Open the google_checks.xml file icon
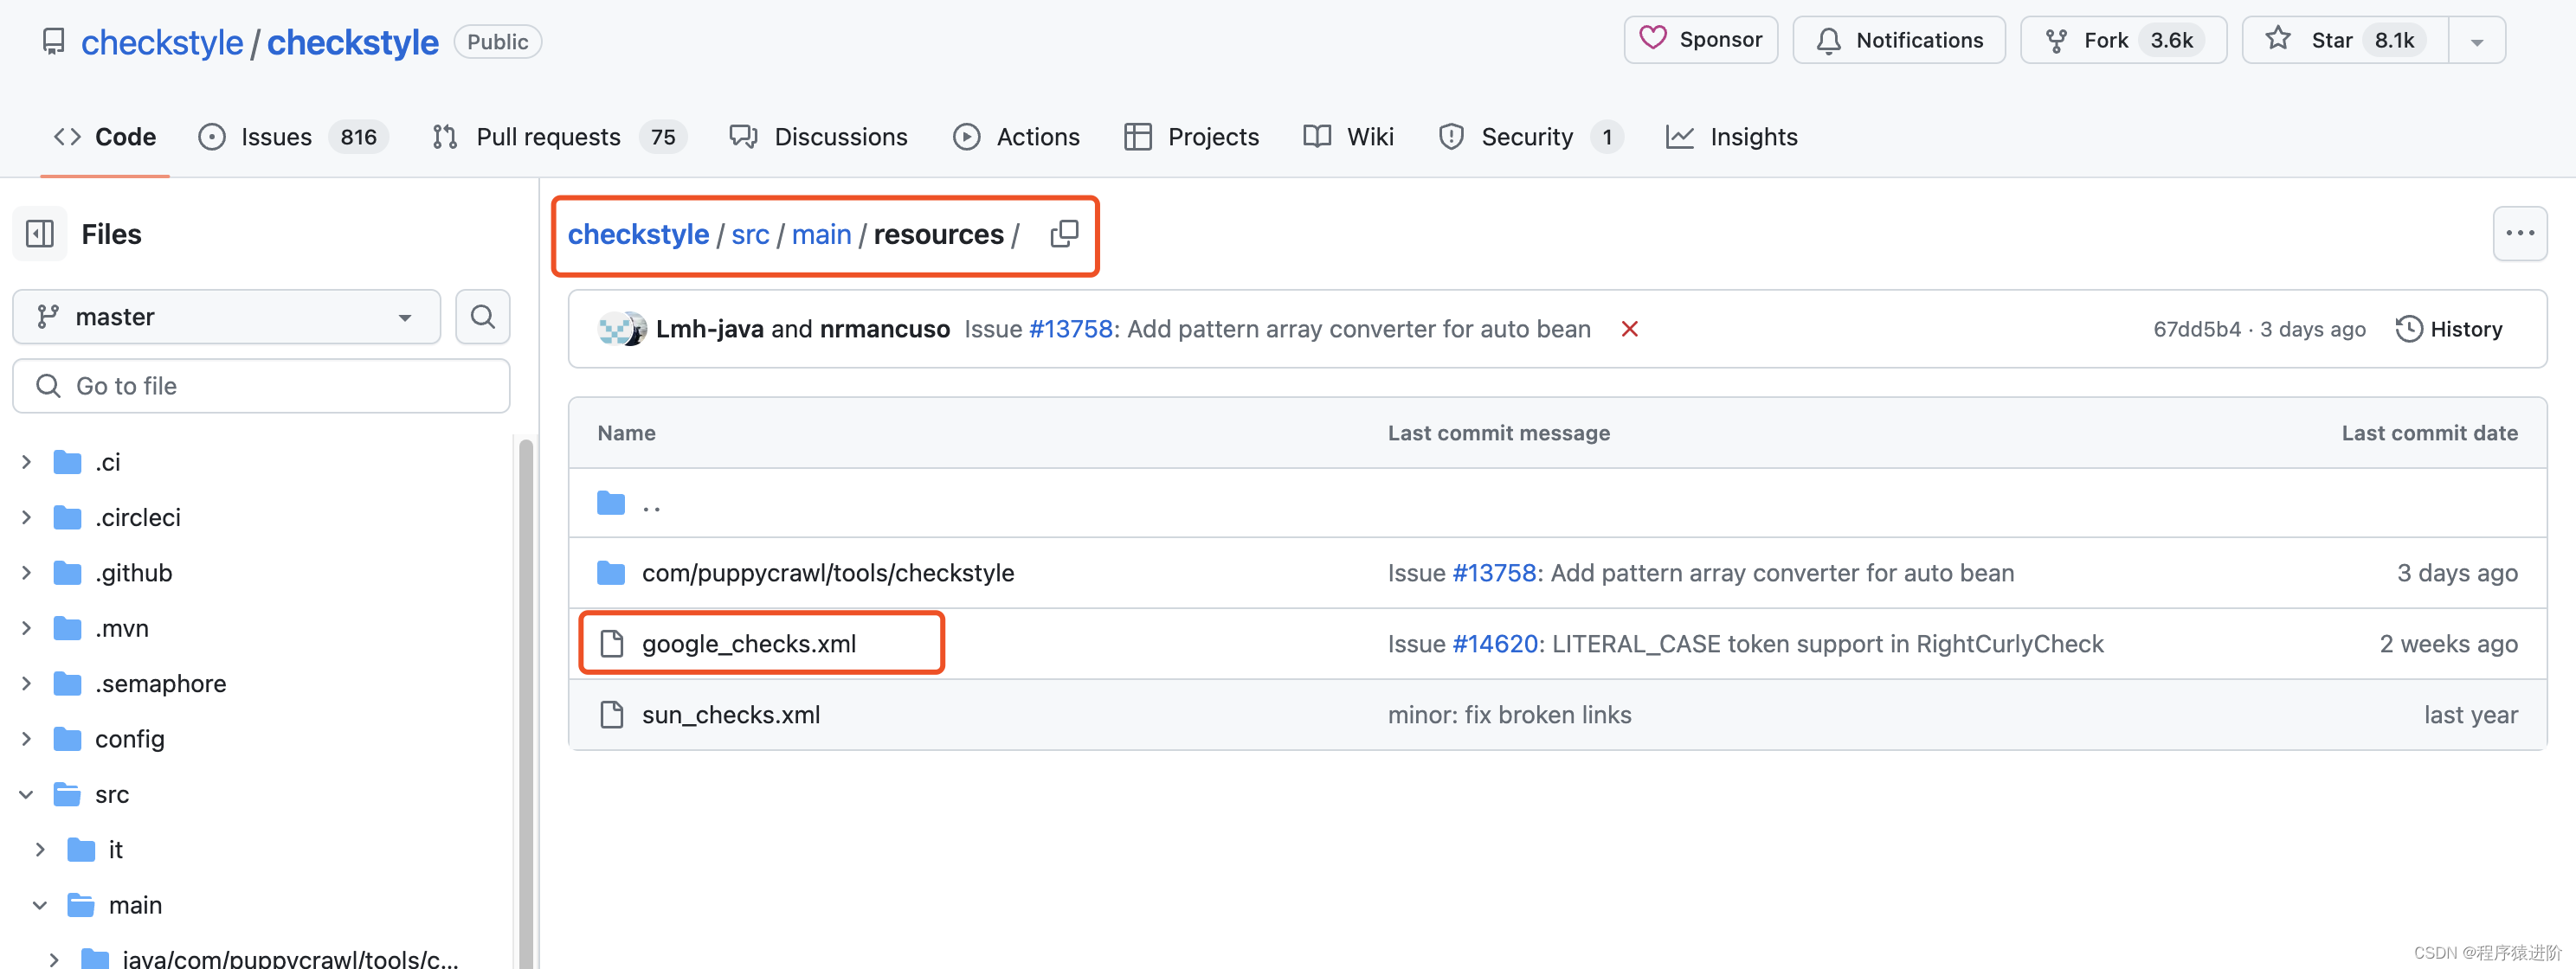The height and width of the screenshot is (969, 2576). click(x=612, y=643)
